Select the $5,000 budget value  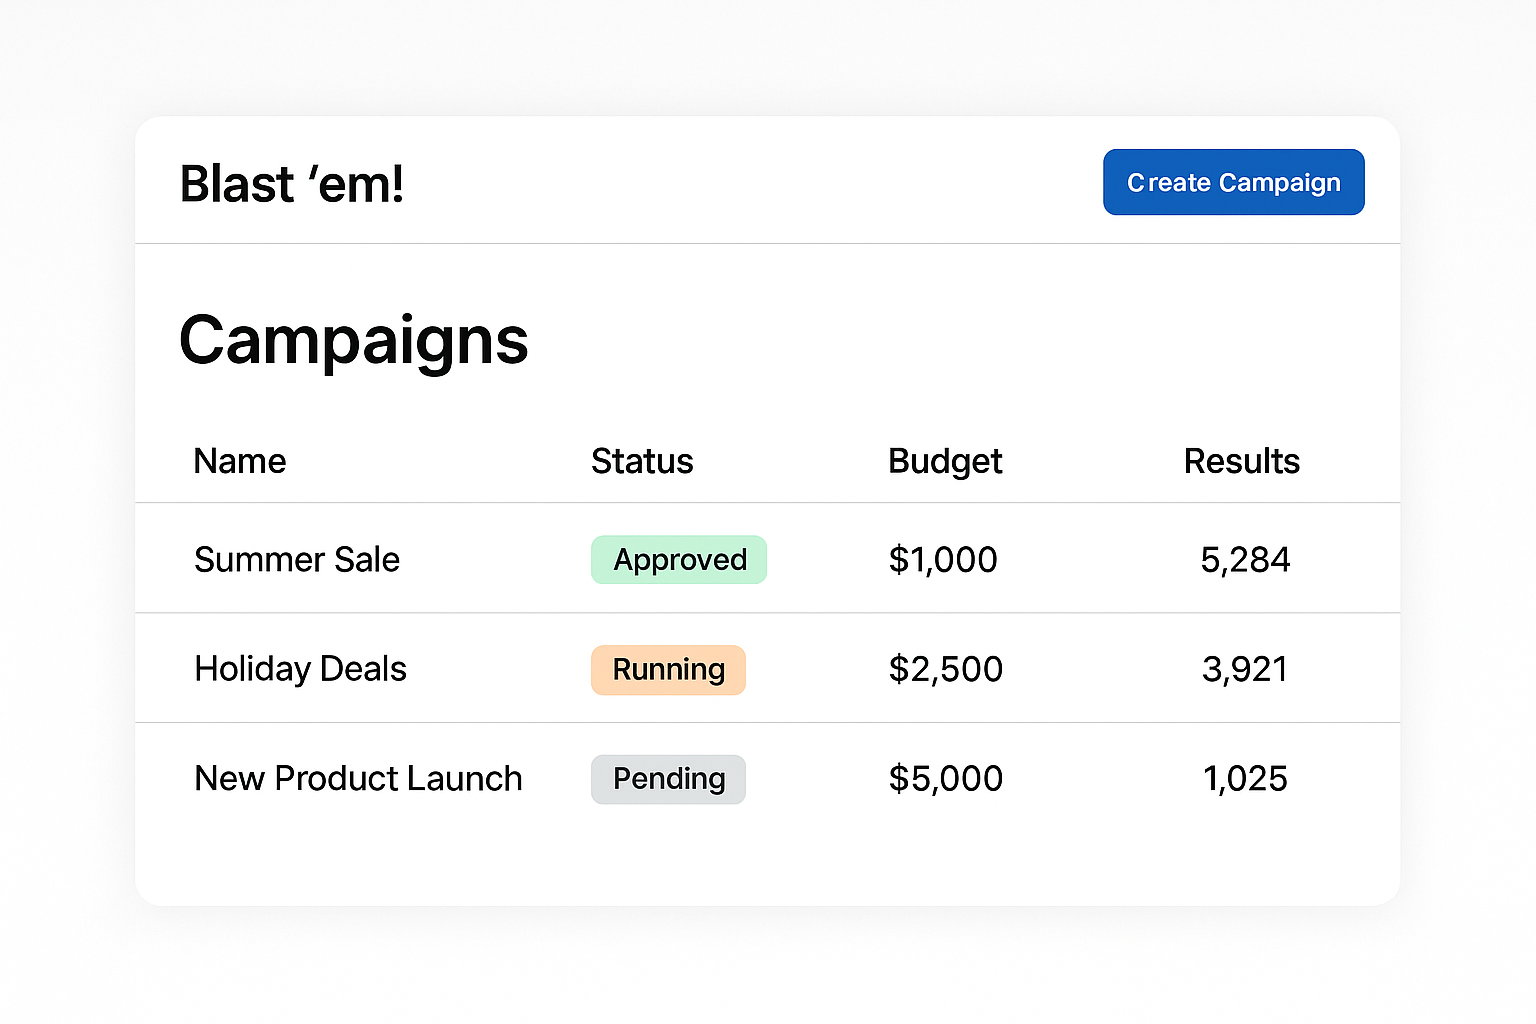coord(945,778)
